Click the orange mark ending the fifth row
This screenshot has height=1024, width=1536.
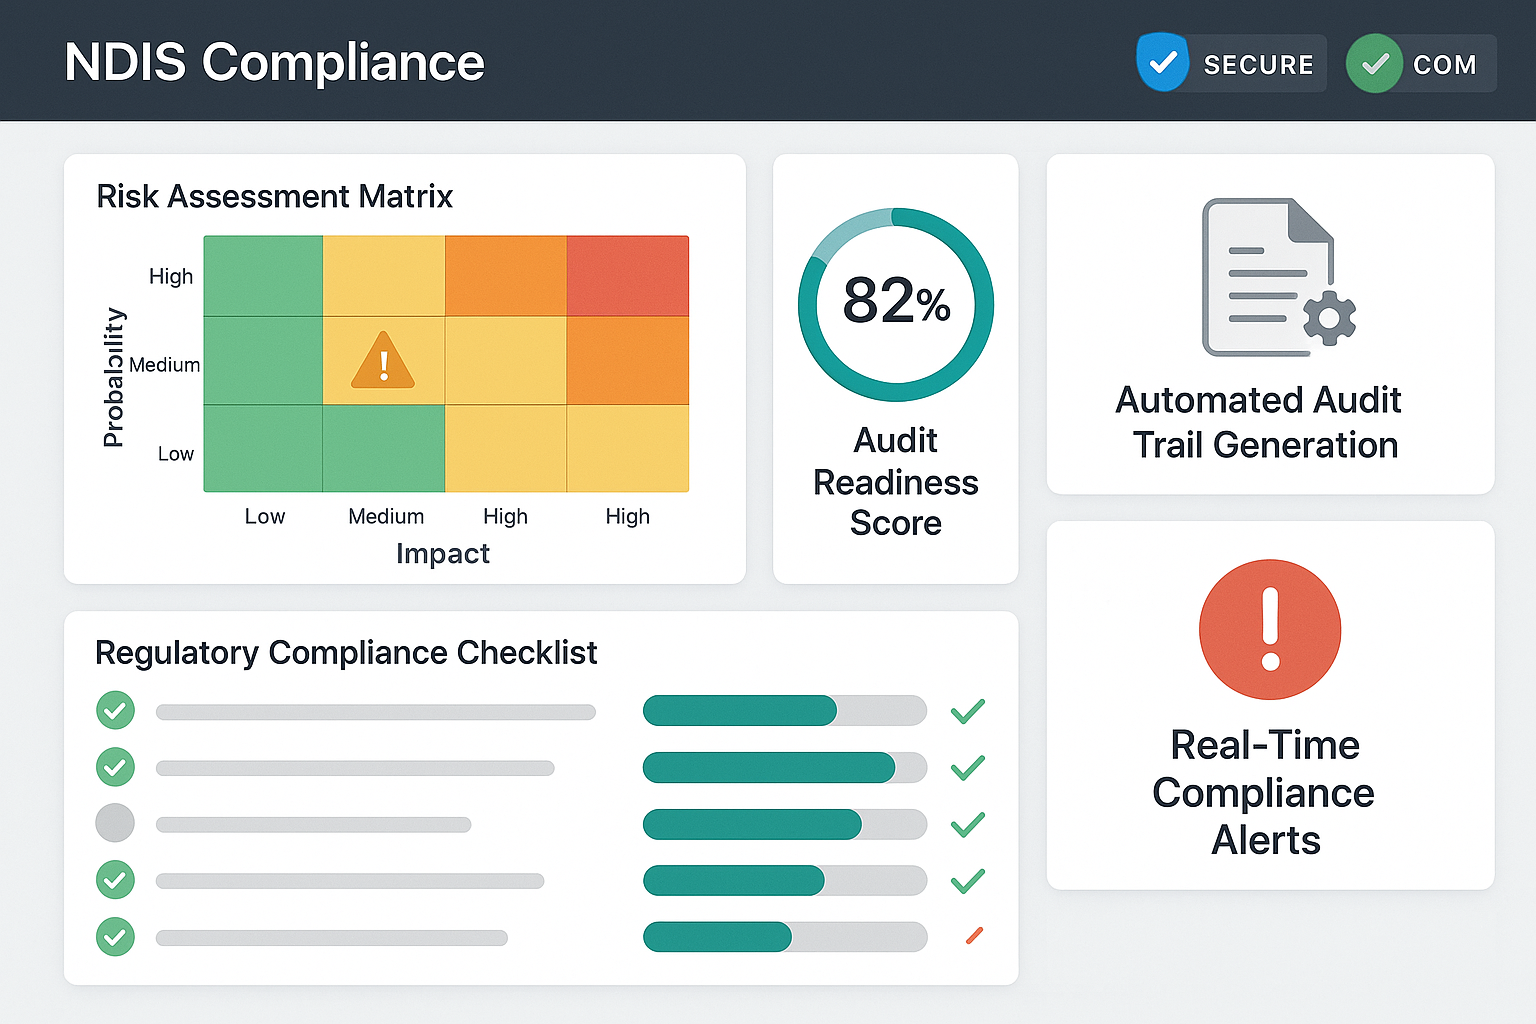974,936
